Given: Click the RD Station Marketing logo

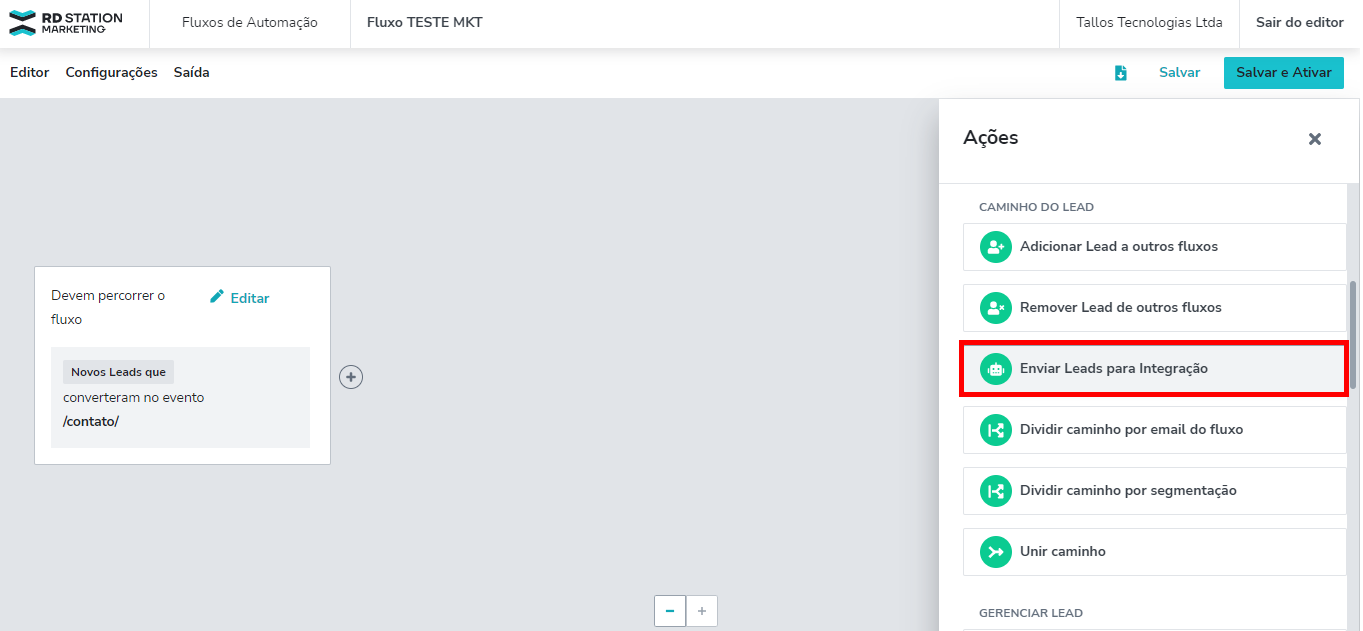Looking at the screenshot, I should 66,23.
